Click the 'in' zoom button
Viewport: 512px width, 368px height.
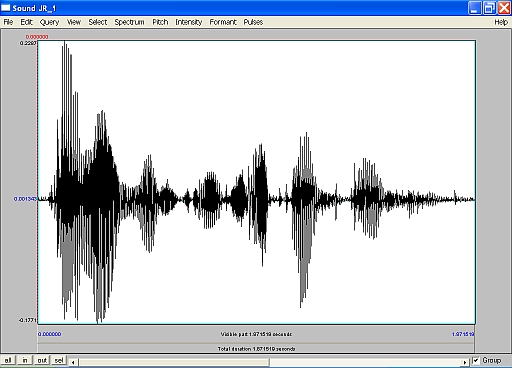pos(25,360)
